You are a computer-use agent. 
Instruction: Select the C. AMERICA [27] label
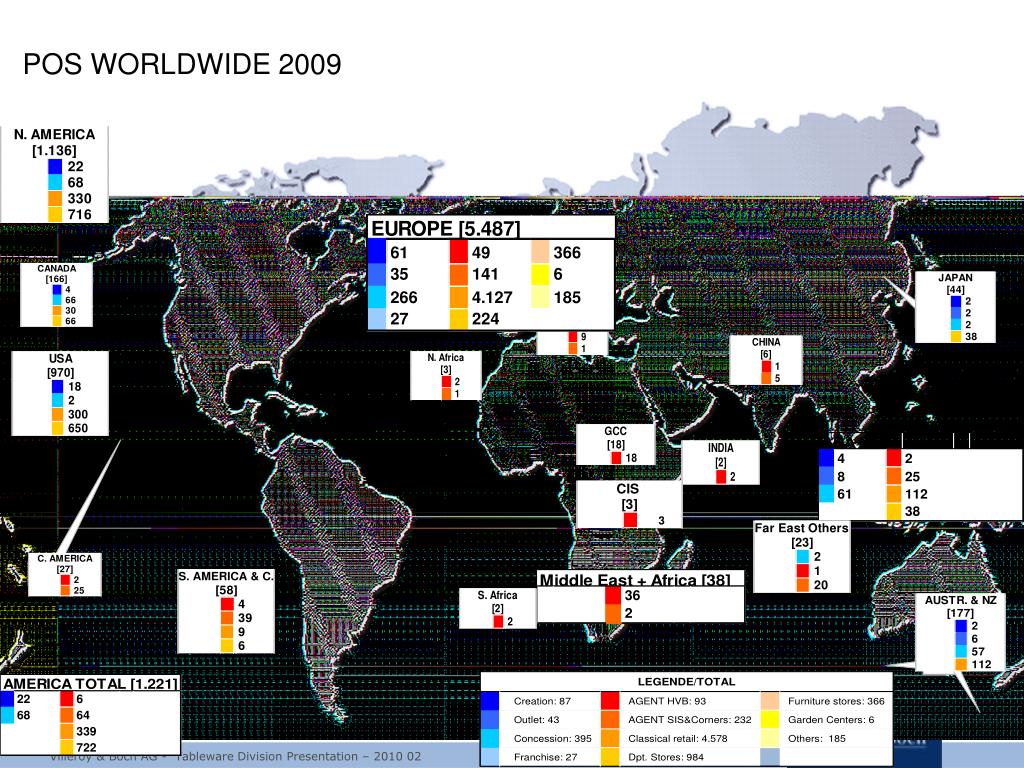coord(65,564)
